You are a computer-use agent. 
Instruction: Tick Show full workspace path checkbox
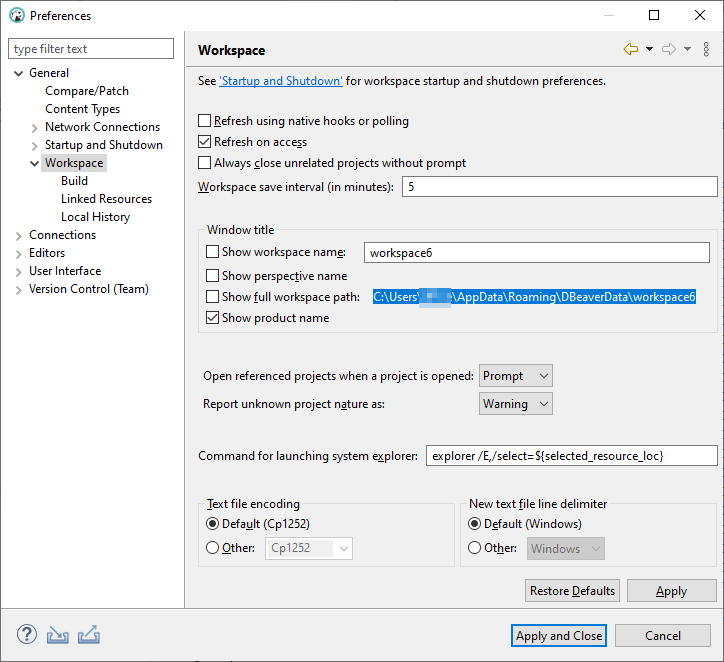(x=212, y=296)
